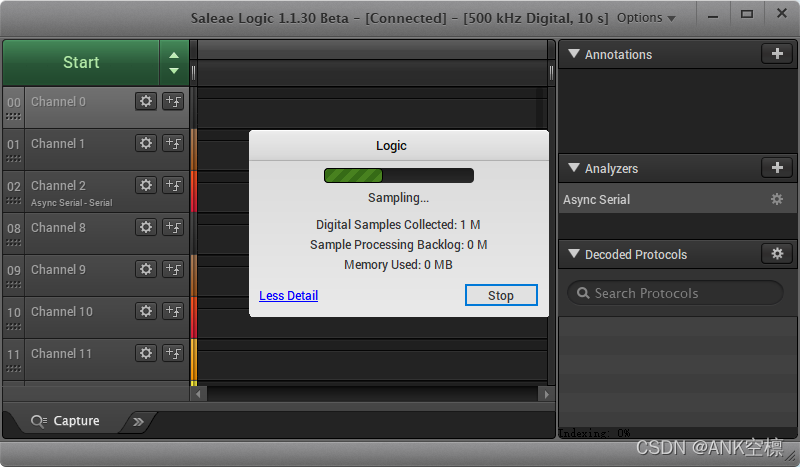Click the Less Detail link
The height and width of the screenshot is (467, 800).
point(288,296)
